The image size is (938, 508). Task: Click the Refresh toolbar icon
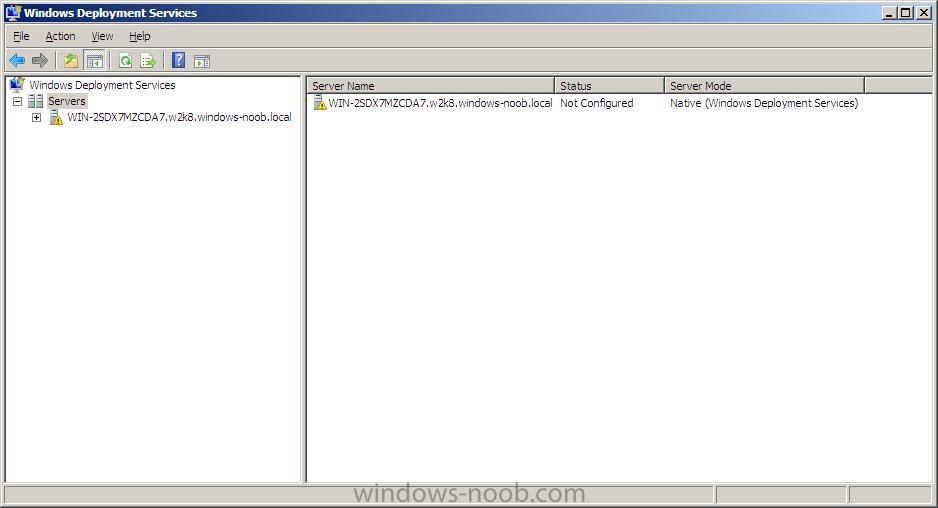126,60
